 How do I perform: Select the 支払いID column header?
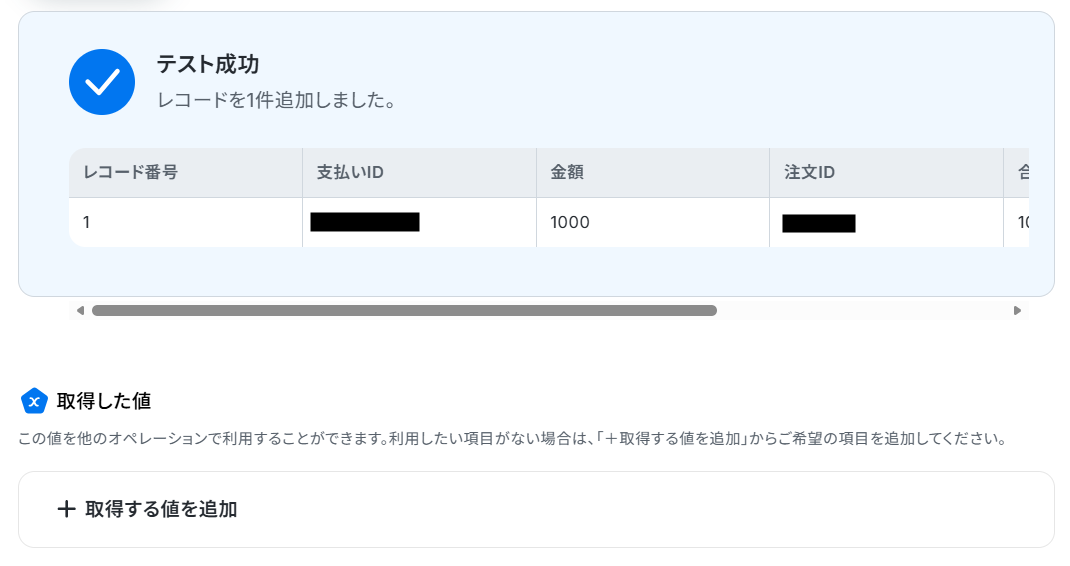coord(420,173)
